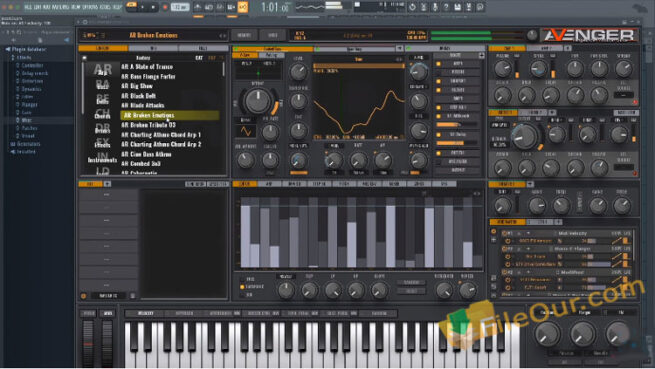Load preset AR Broken Tribute 03

point(148,125)
